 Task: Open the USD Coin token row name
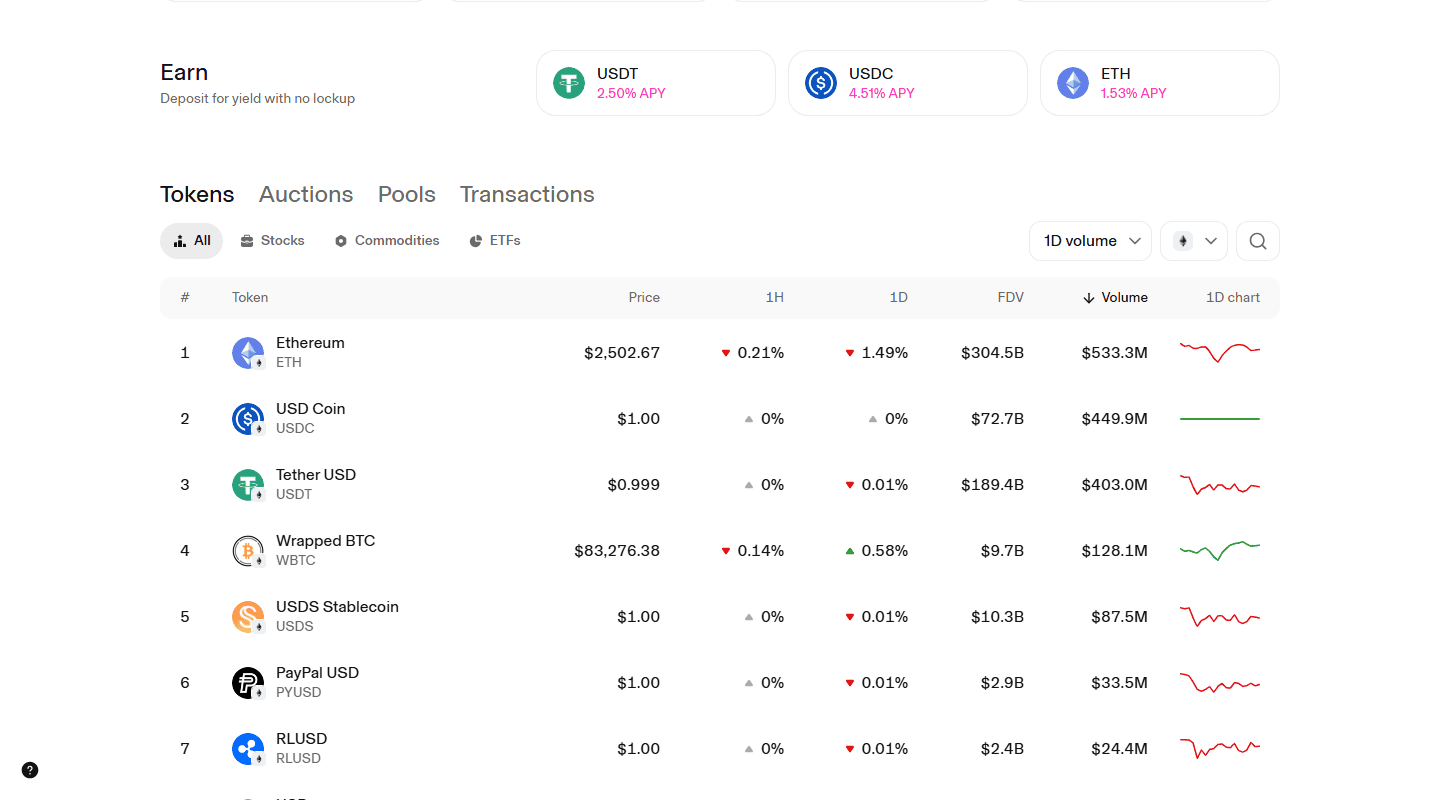[311, 409]
